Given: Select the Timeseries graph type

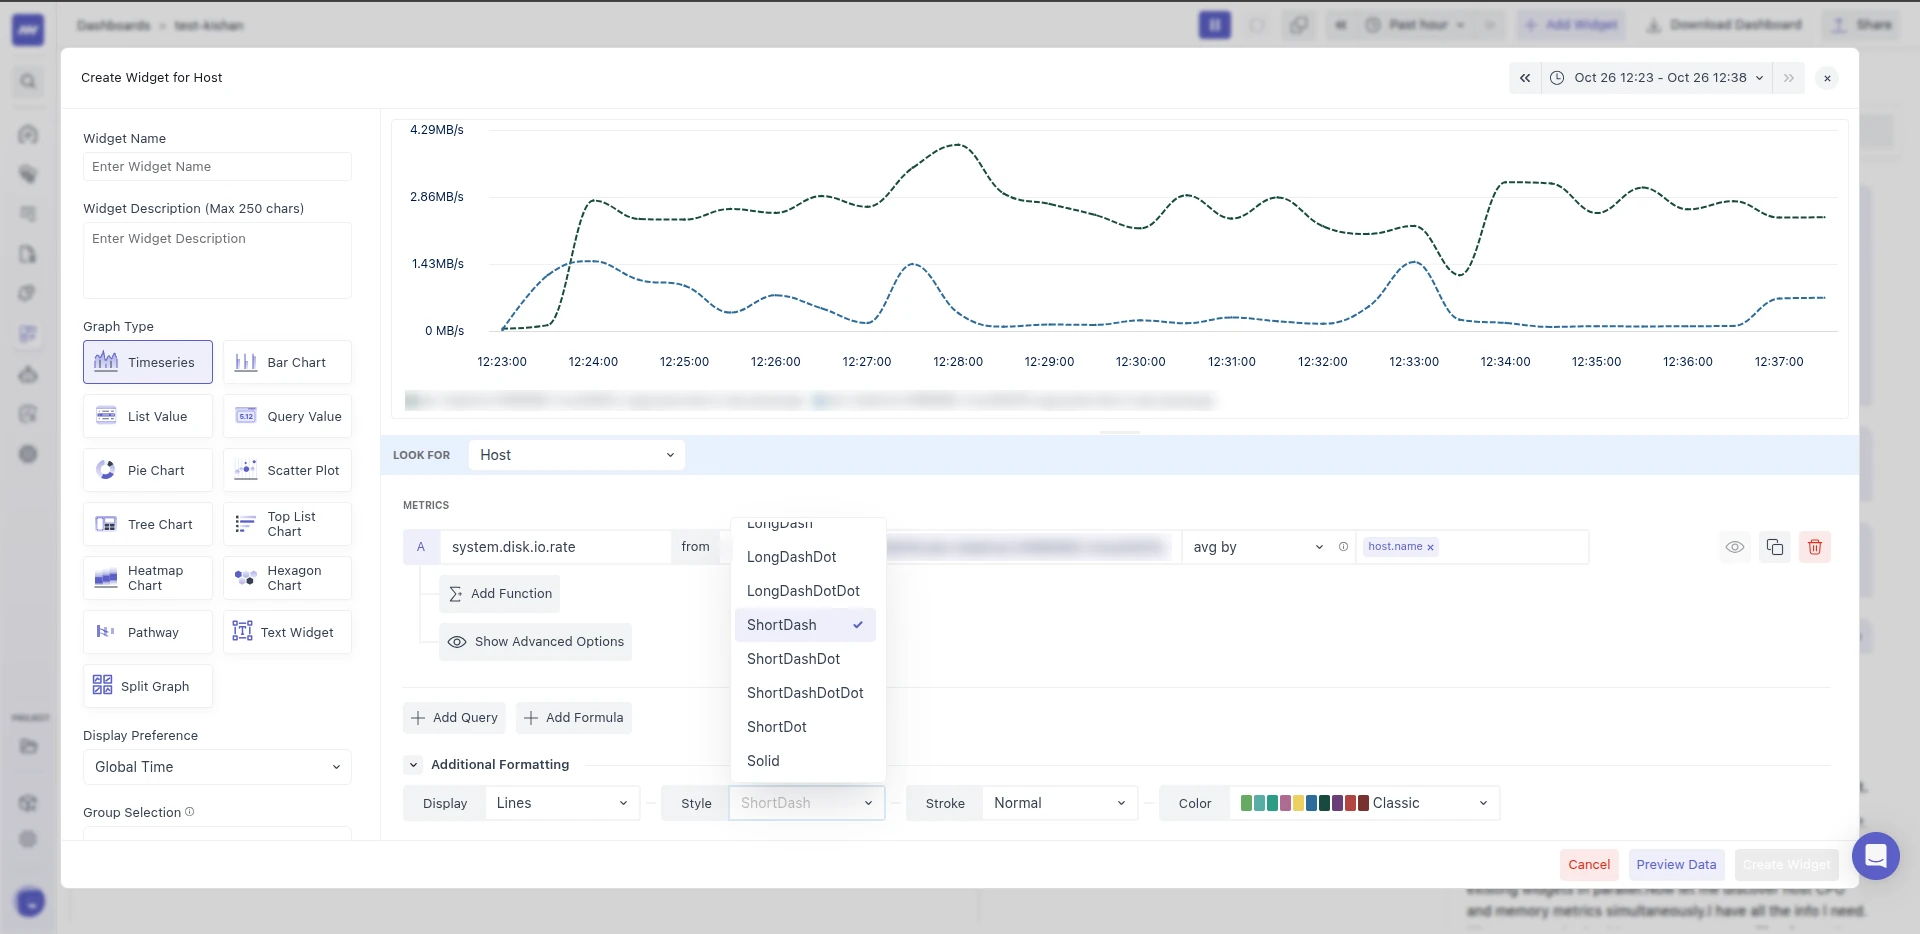Looking at the screenshot, I should [148, 362].
